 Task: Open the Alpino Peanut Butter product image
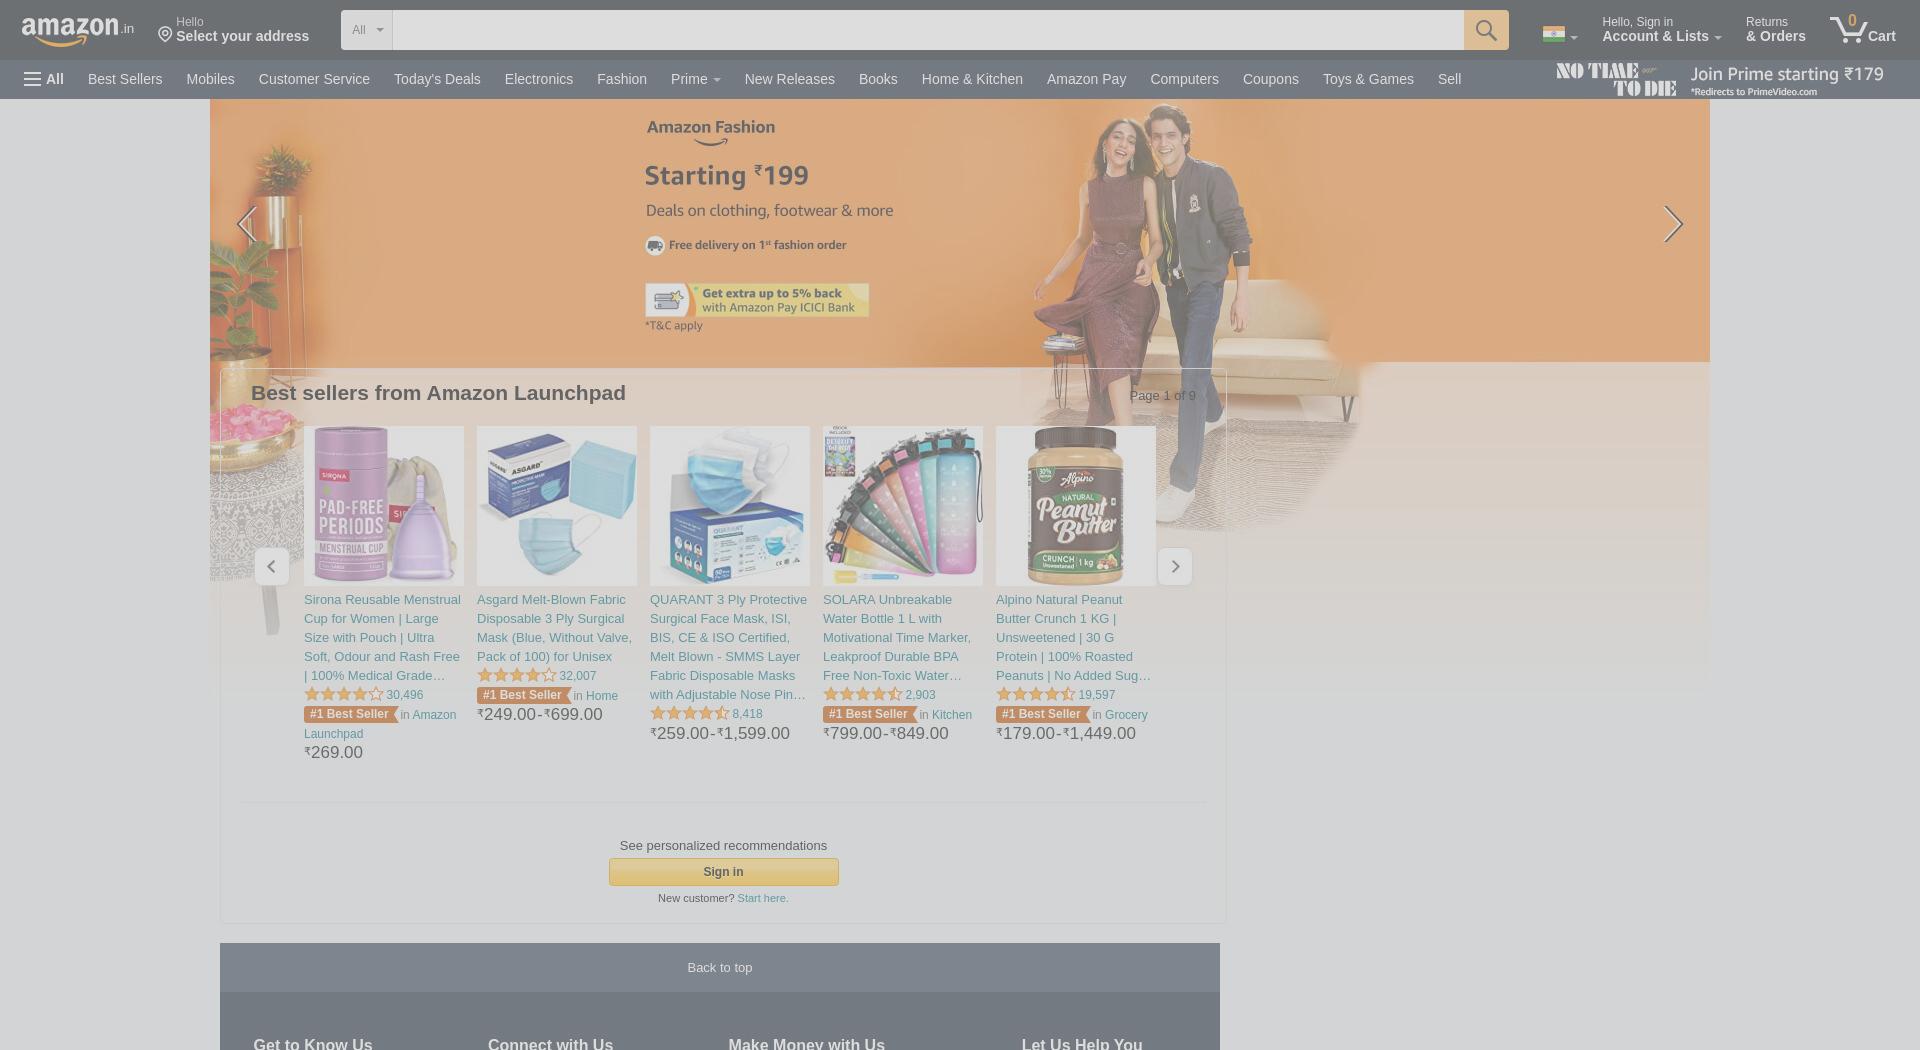click(1076, 506)
